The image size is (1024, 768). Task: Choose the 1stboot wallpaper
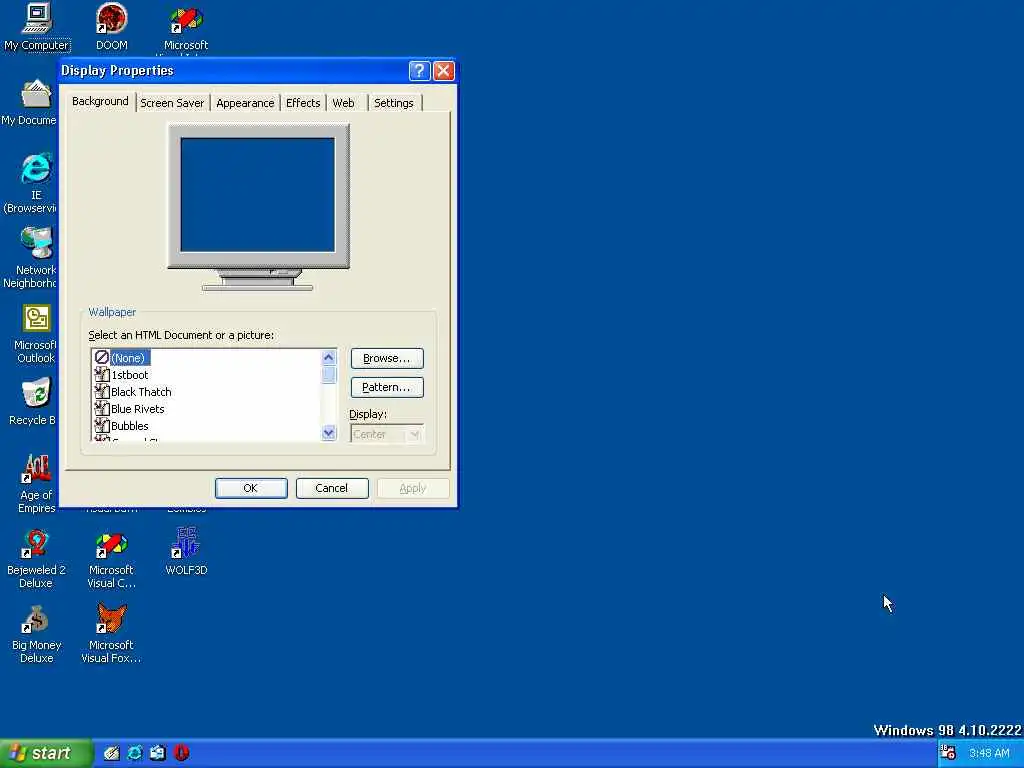[x=121, y=375]
